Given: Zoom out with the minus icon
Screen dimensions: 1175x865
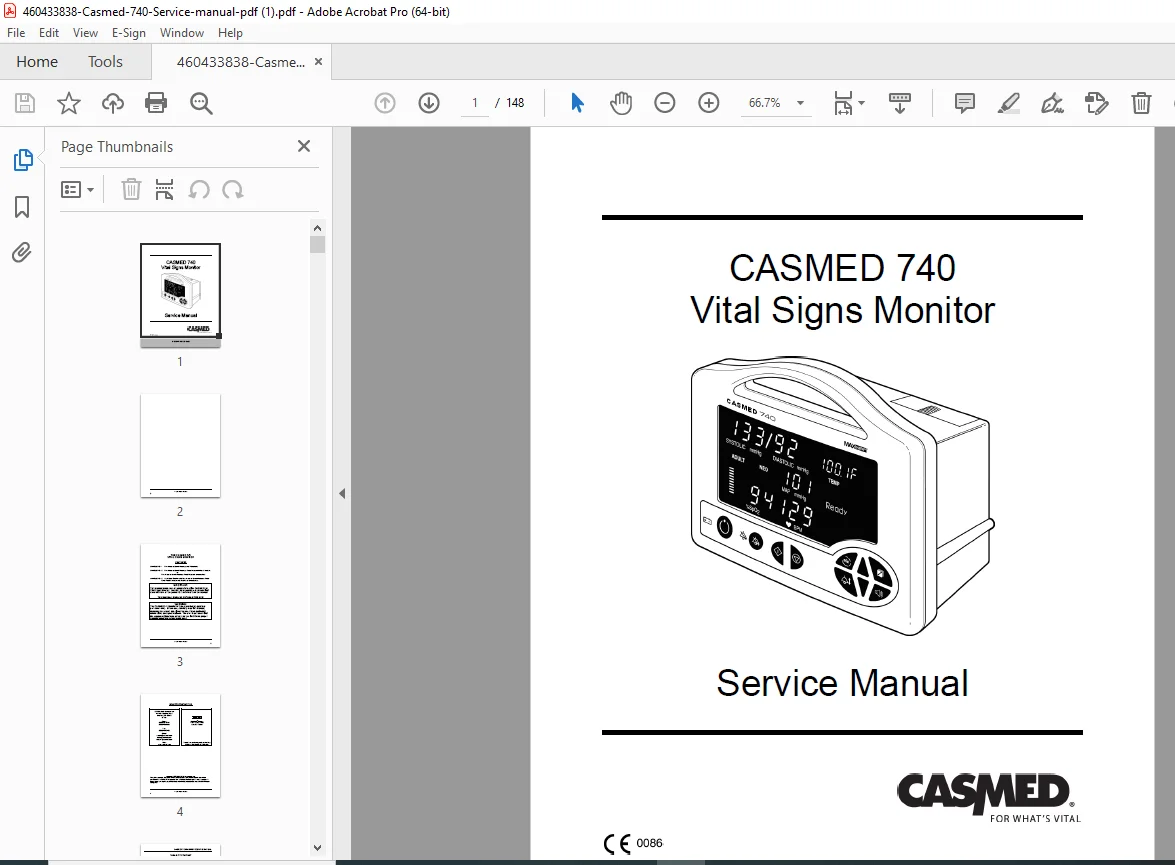Looking at the screenshot, I should (x=665, y=103).
